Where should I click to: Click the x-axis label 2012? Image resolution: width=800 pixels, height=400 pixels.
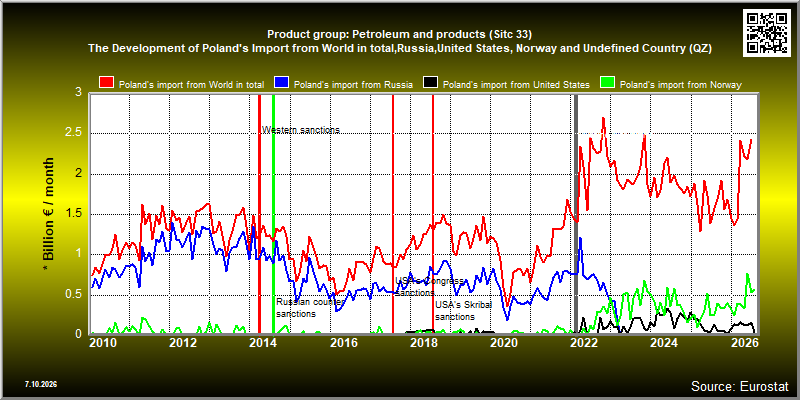click(183, 343)
